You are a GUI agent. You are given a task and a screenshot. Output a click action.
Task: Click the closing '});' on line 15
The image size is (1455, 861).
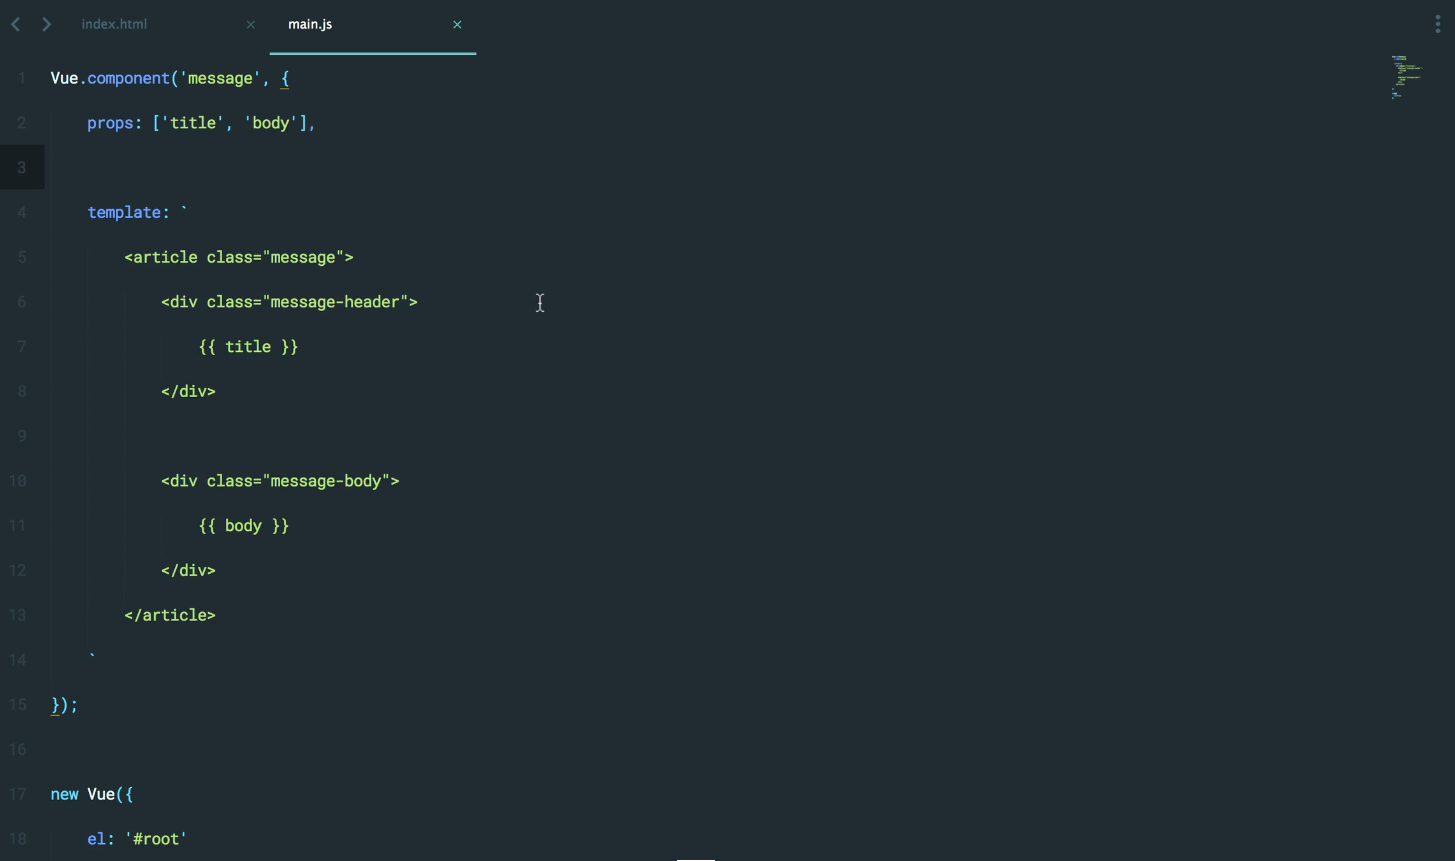[x=64, y=705]
